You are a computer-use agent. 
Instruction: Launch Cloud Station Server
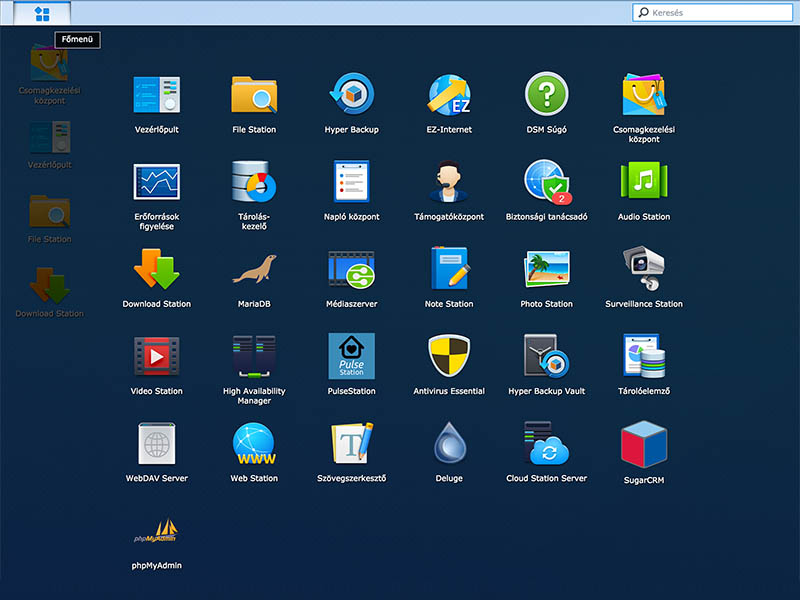546,444
